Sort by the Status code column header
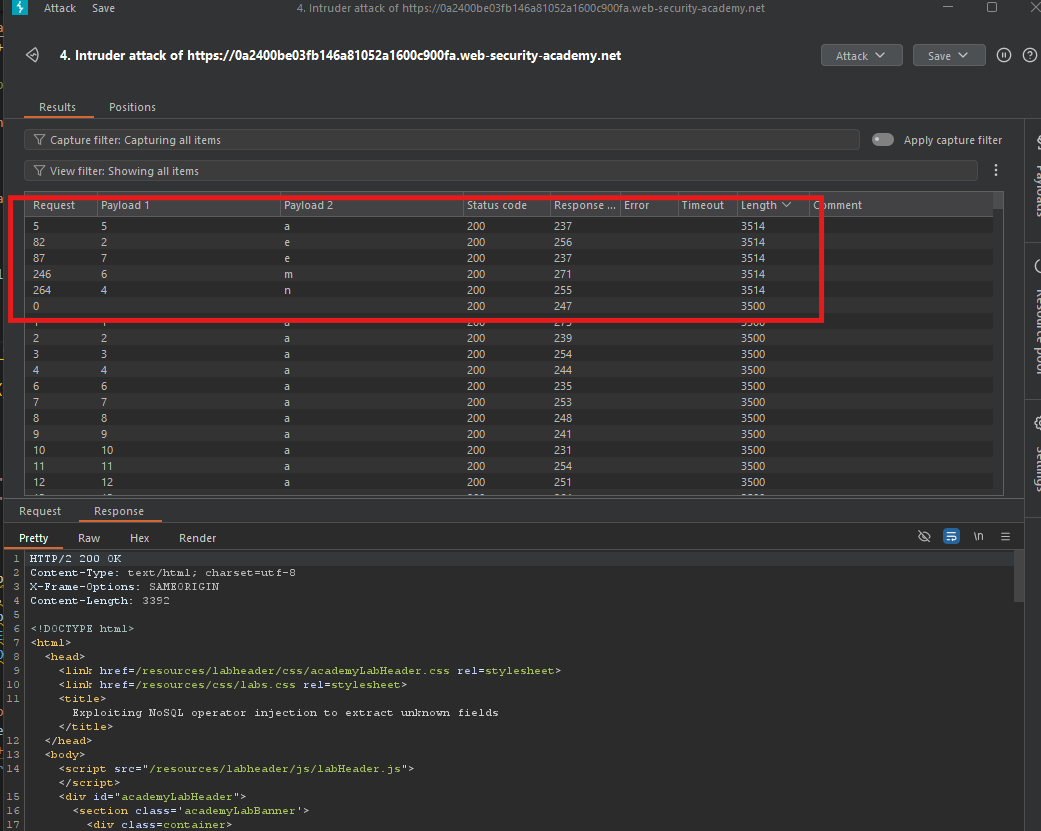This screenshot has width=1041, height=831. click(506, 205)
